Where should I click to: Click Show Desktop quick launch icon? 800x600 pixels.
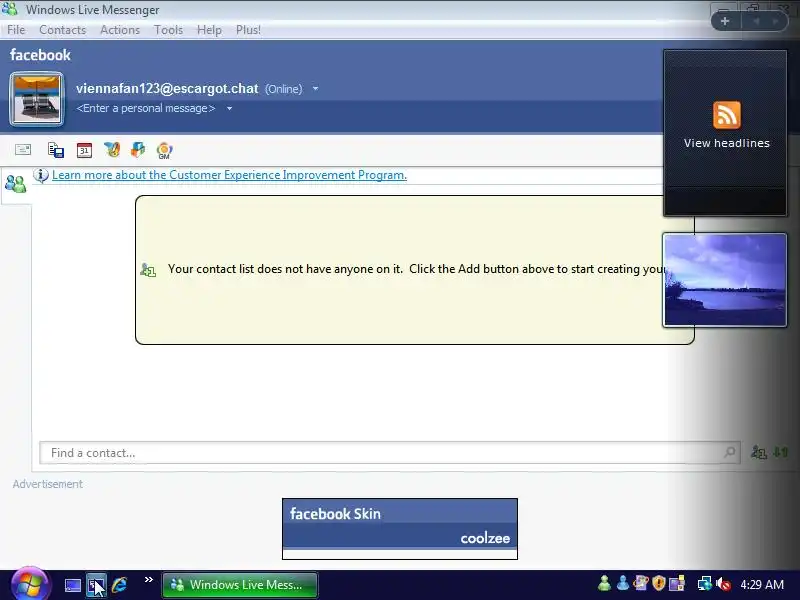pos(72,585)
